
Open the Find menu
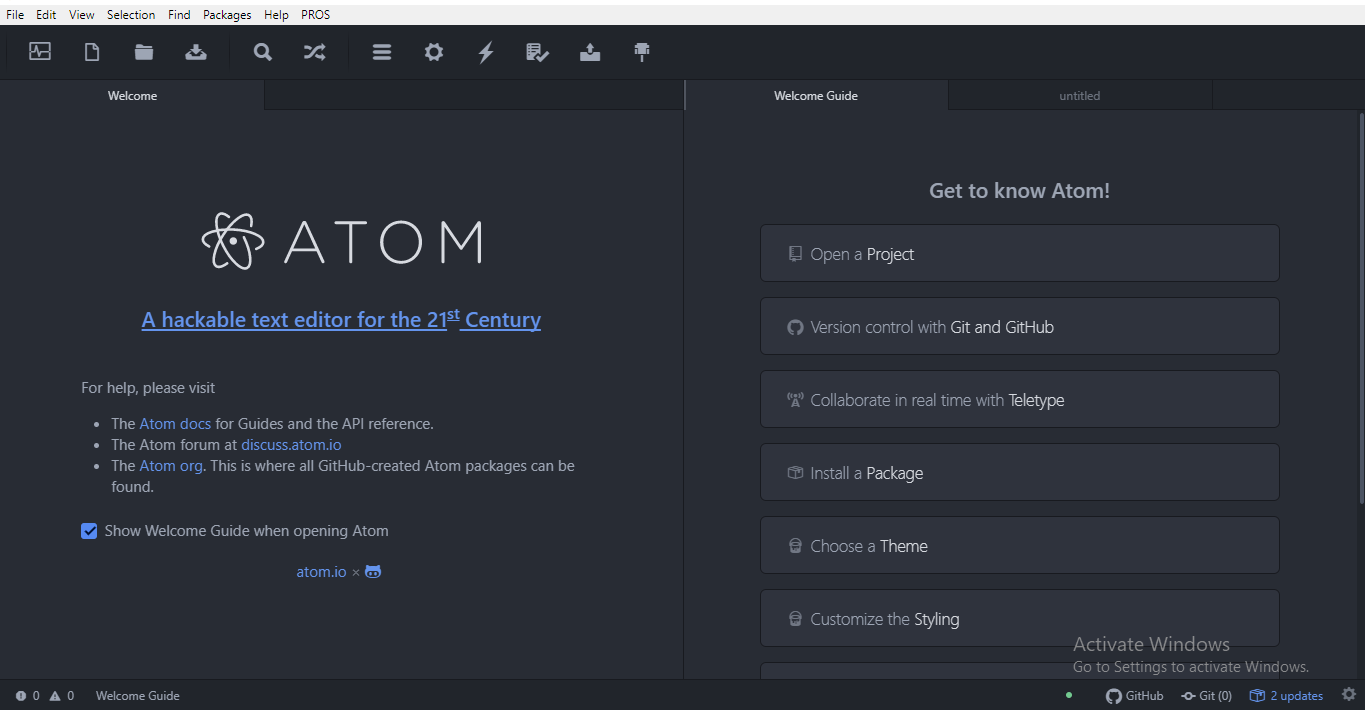[x=179, y=15]
